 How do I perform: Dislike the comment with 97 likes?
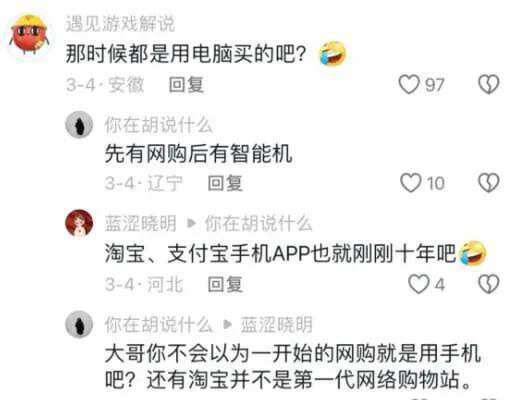point(489,84)
